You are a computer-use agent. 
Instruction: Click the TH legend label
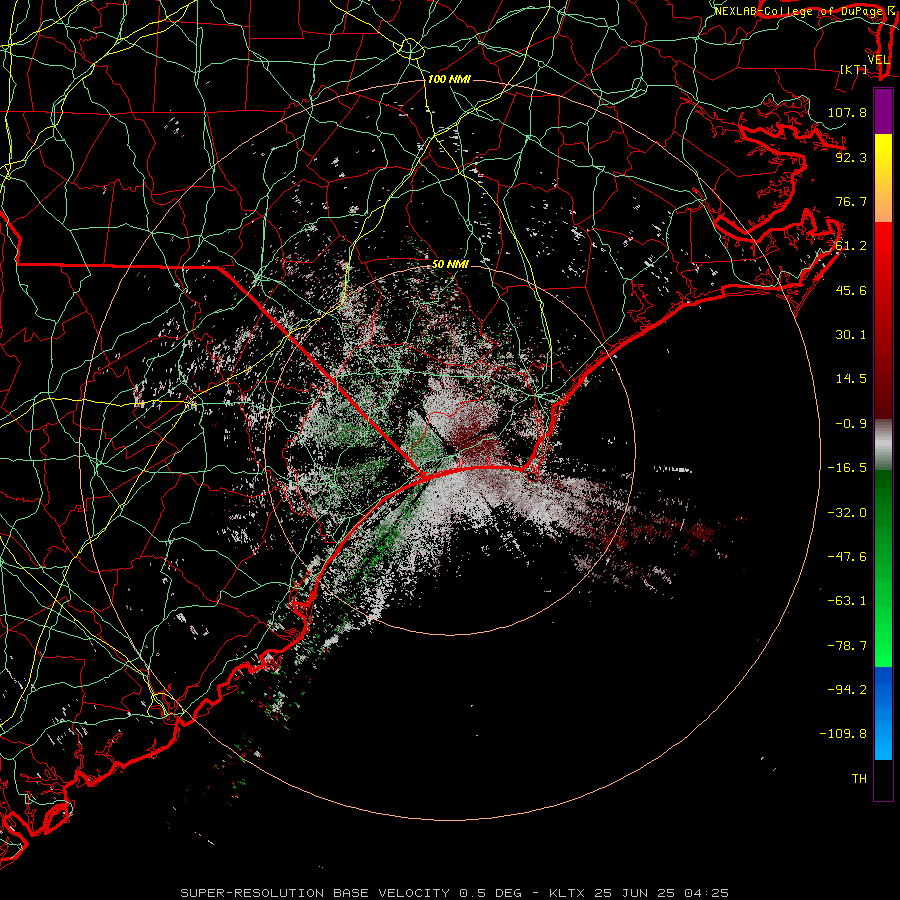pos(859,779)
